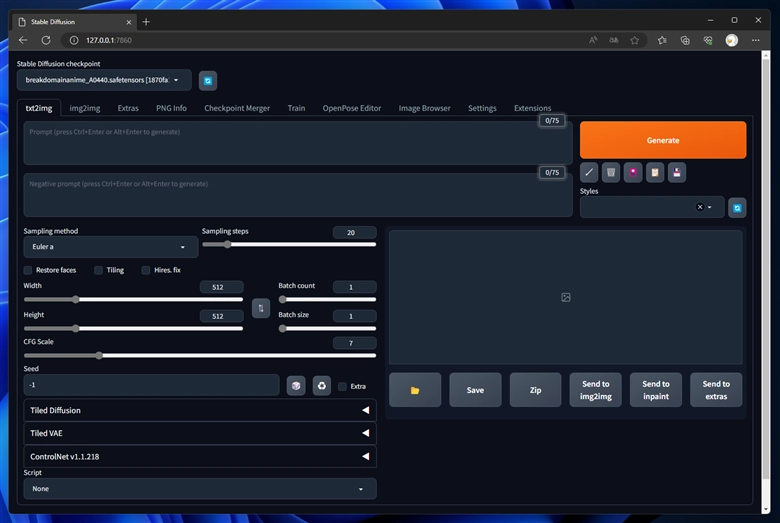Add this page to favorites star

point(635,40)
